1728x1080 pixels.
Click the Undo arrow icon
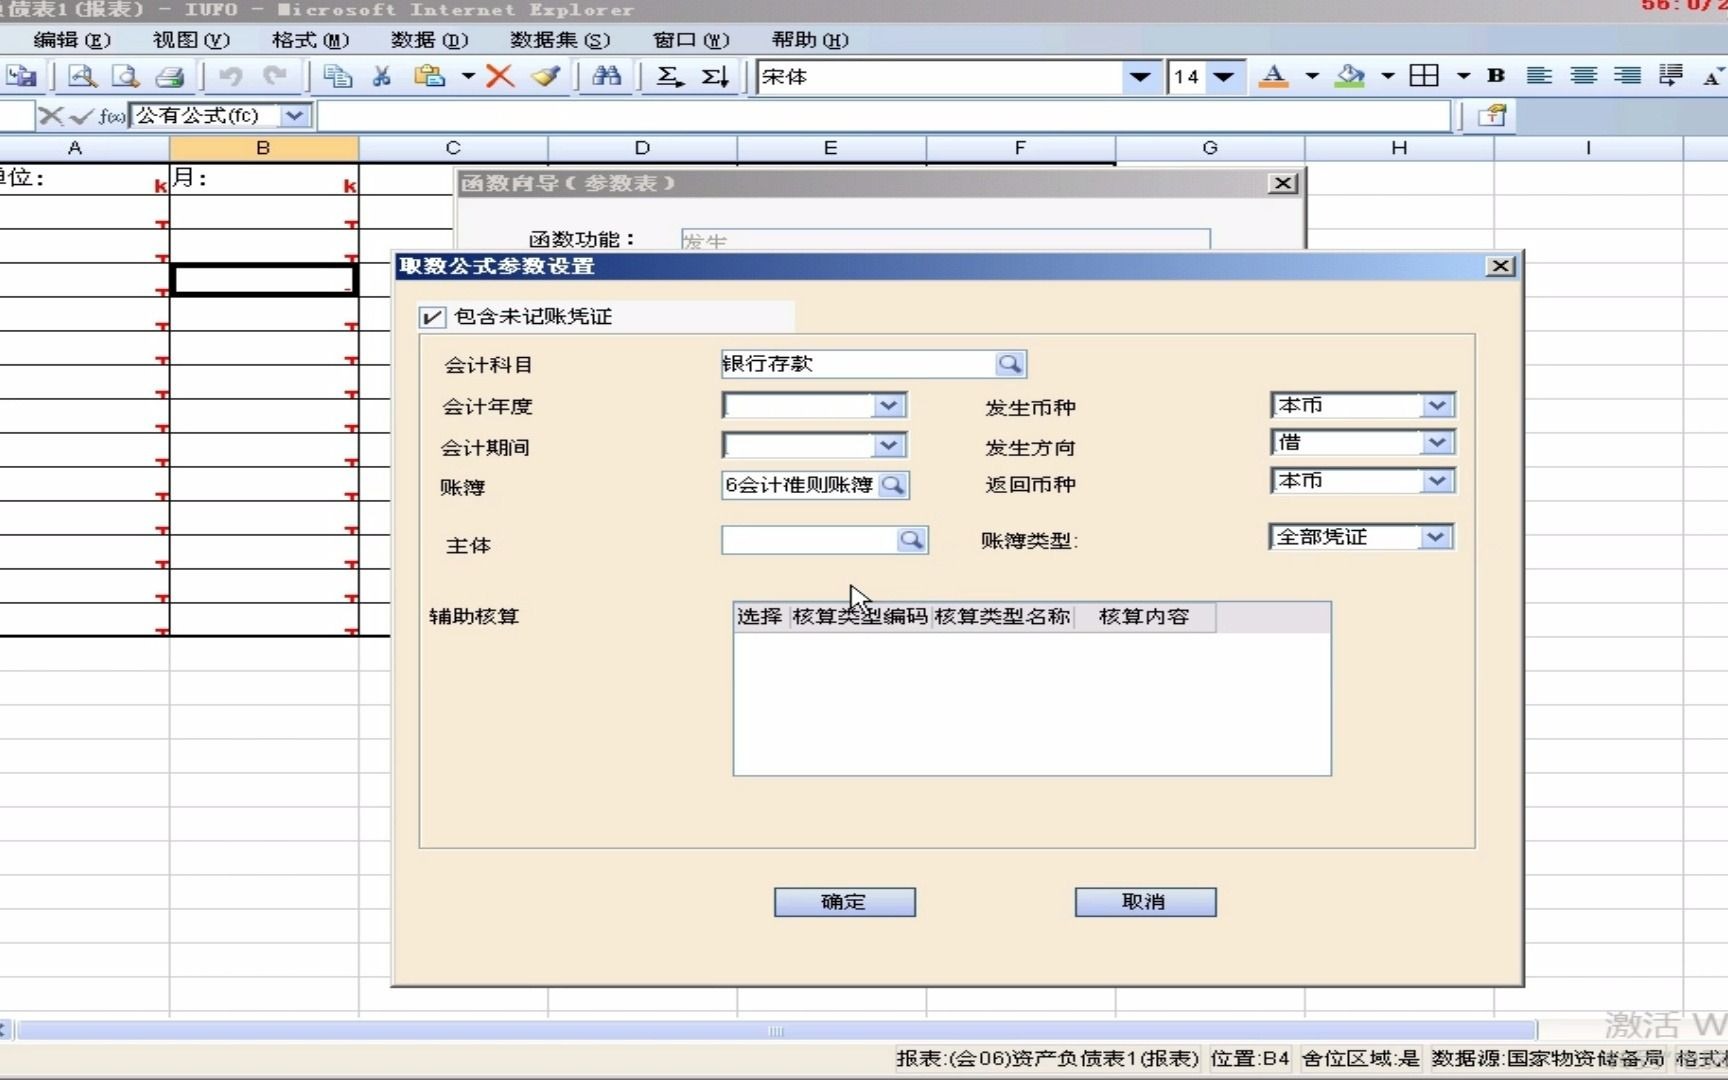(230, 76)
